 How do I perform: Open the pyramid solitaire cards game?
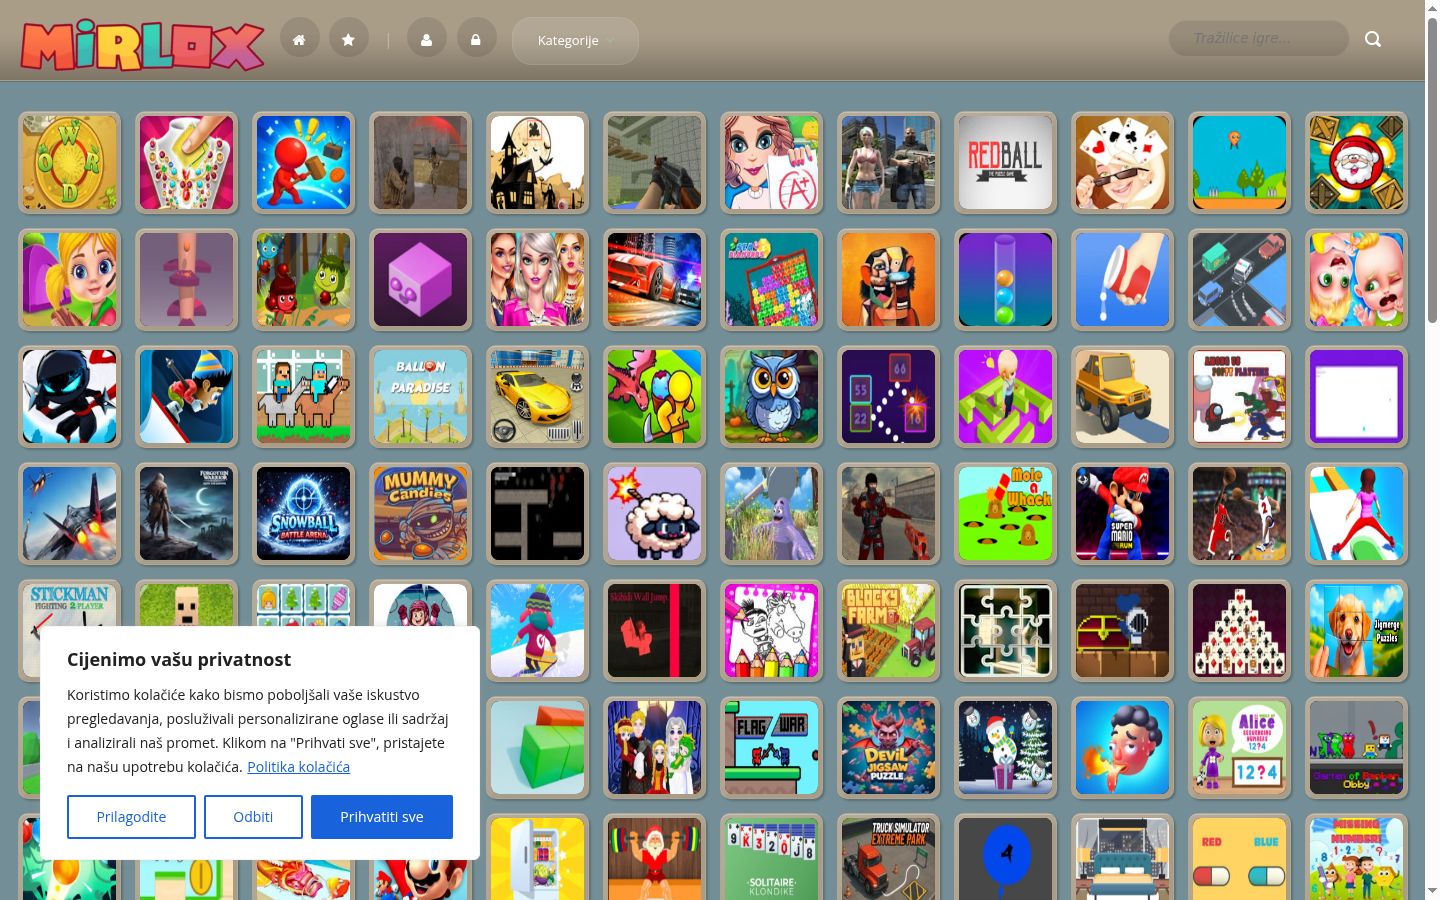[1239, 630]
